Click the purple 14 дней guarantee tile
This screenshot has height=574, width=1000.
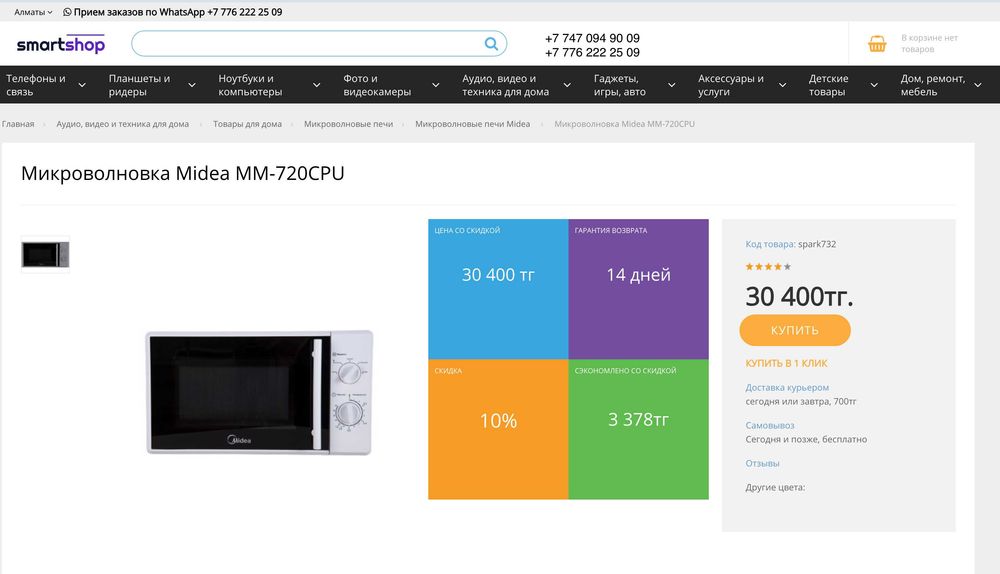click(x=638, y=289)
